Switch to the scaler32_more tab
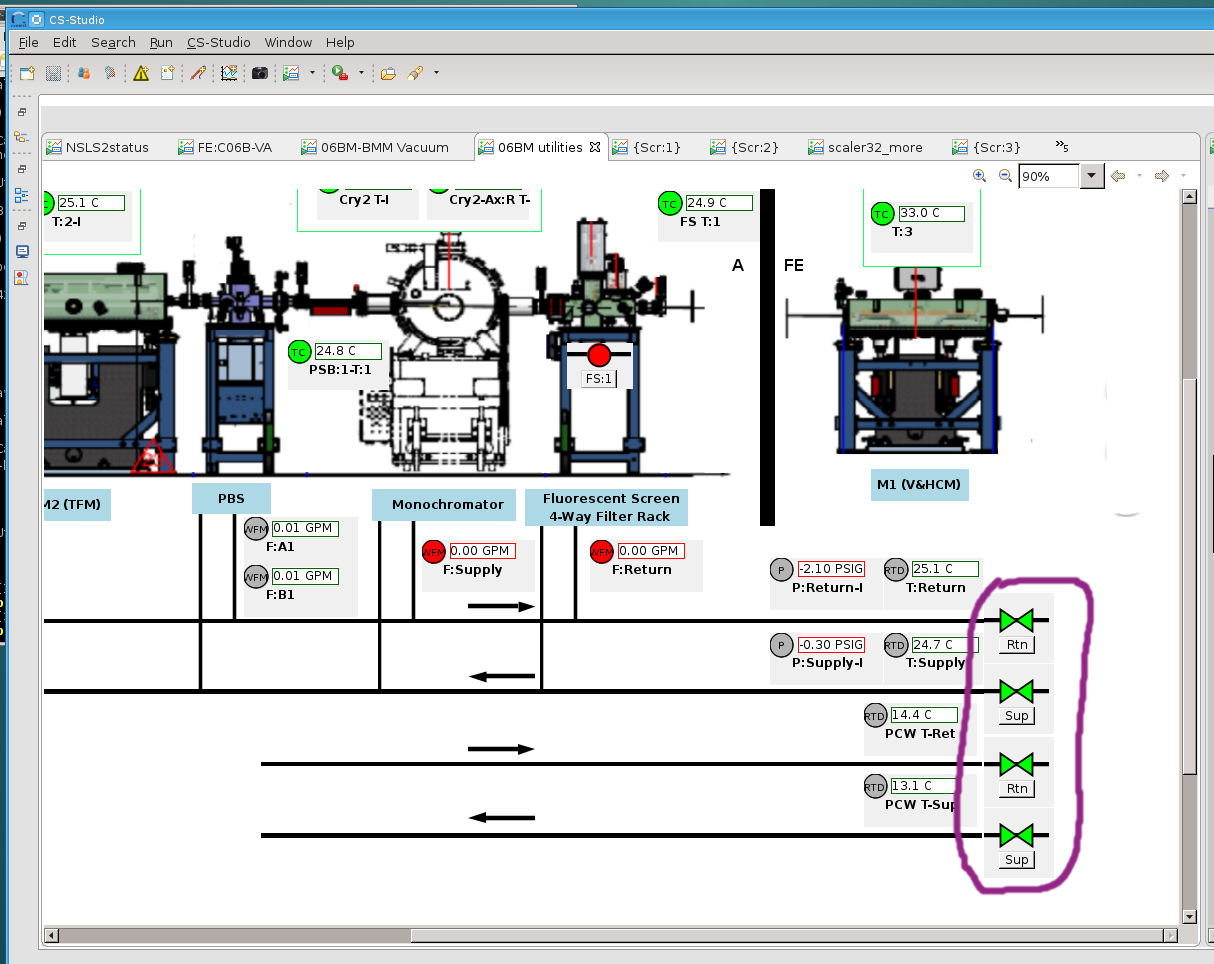 865,147
